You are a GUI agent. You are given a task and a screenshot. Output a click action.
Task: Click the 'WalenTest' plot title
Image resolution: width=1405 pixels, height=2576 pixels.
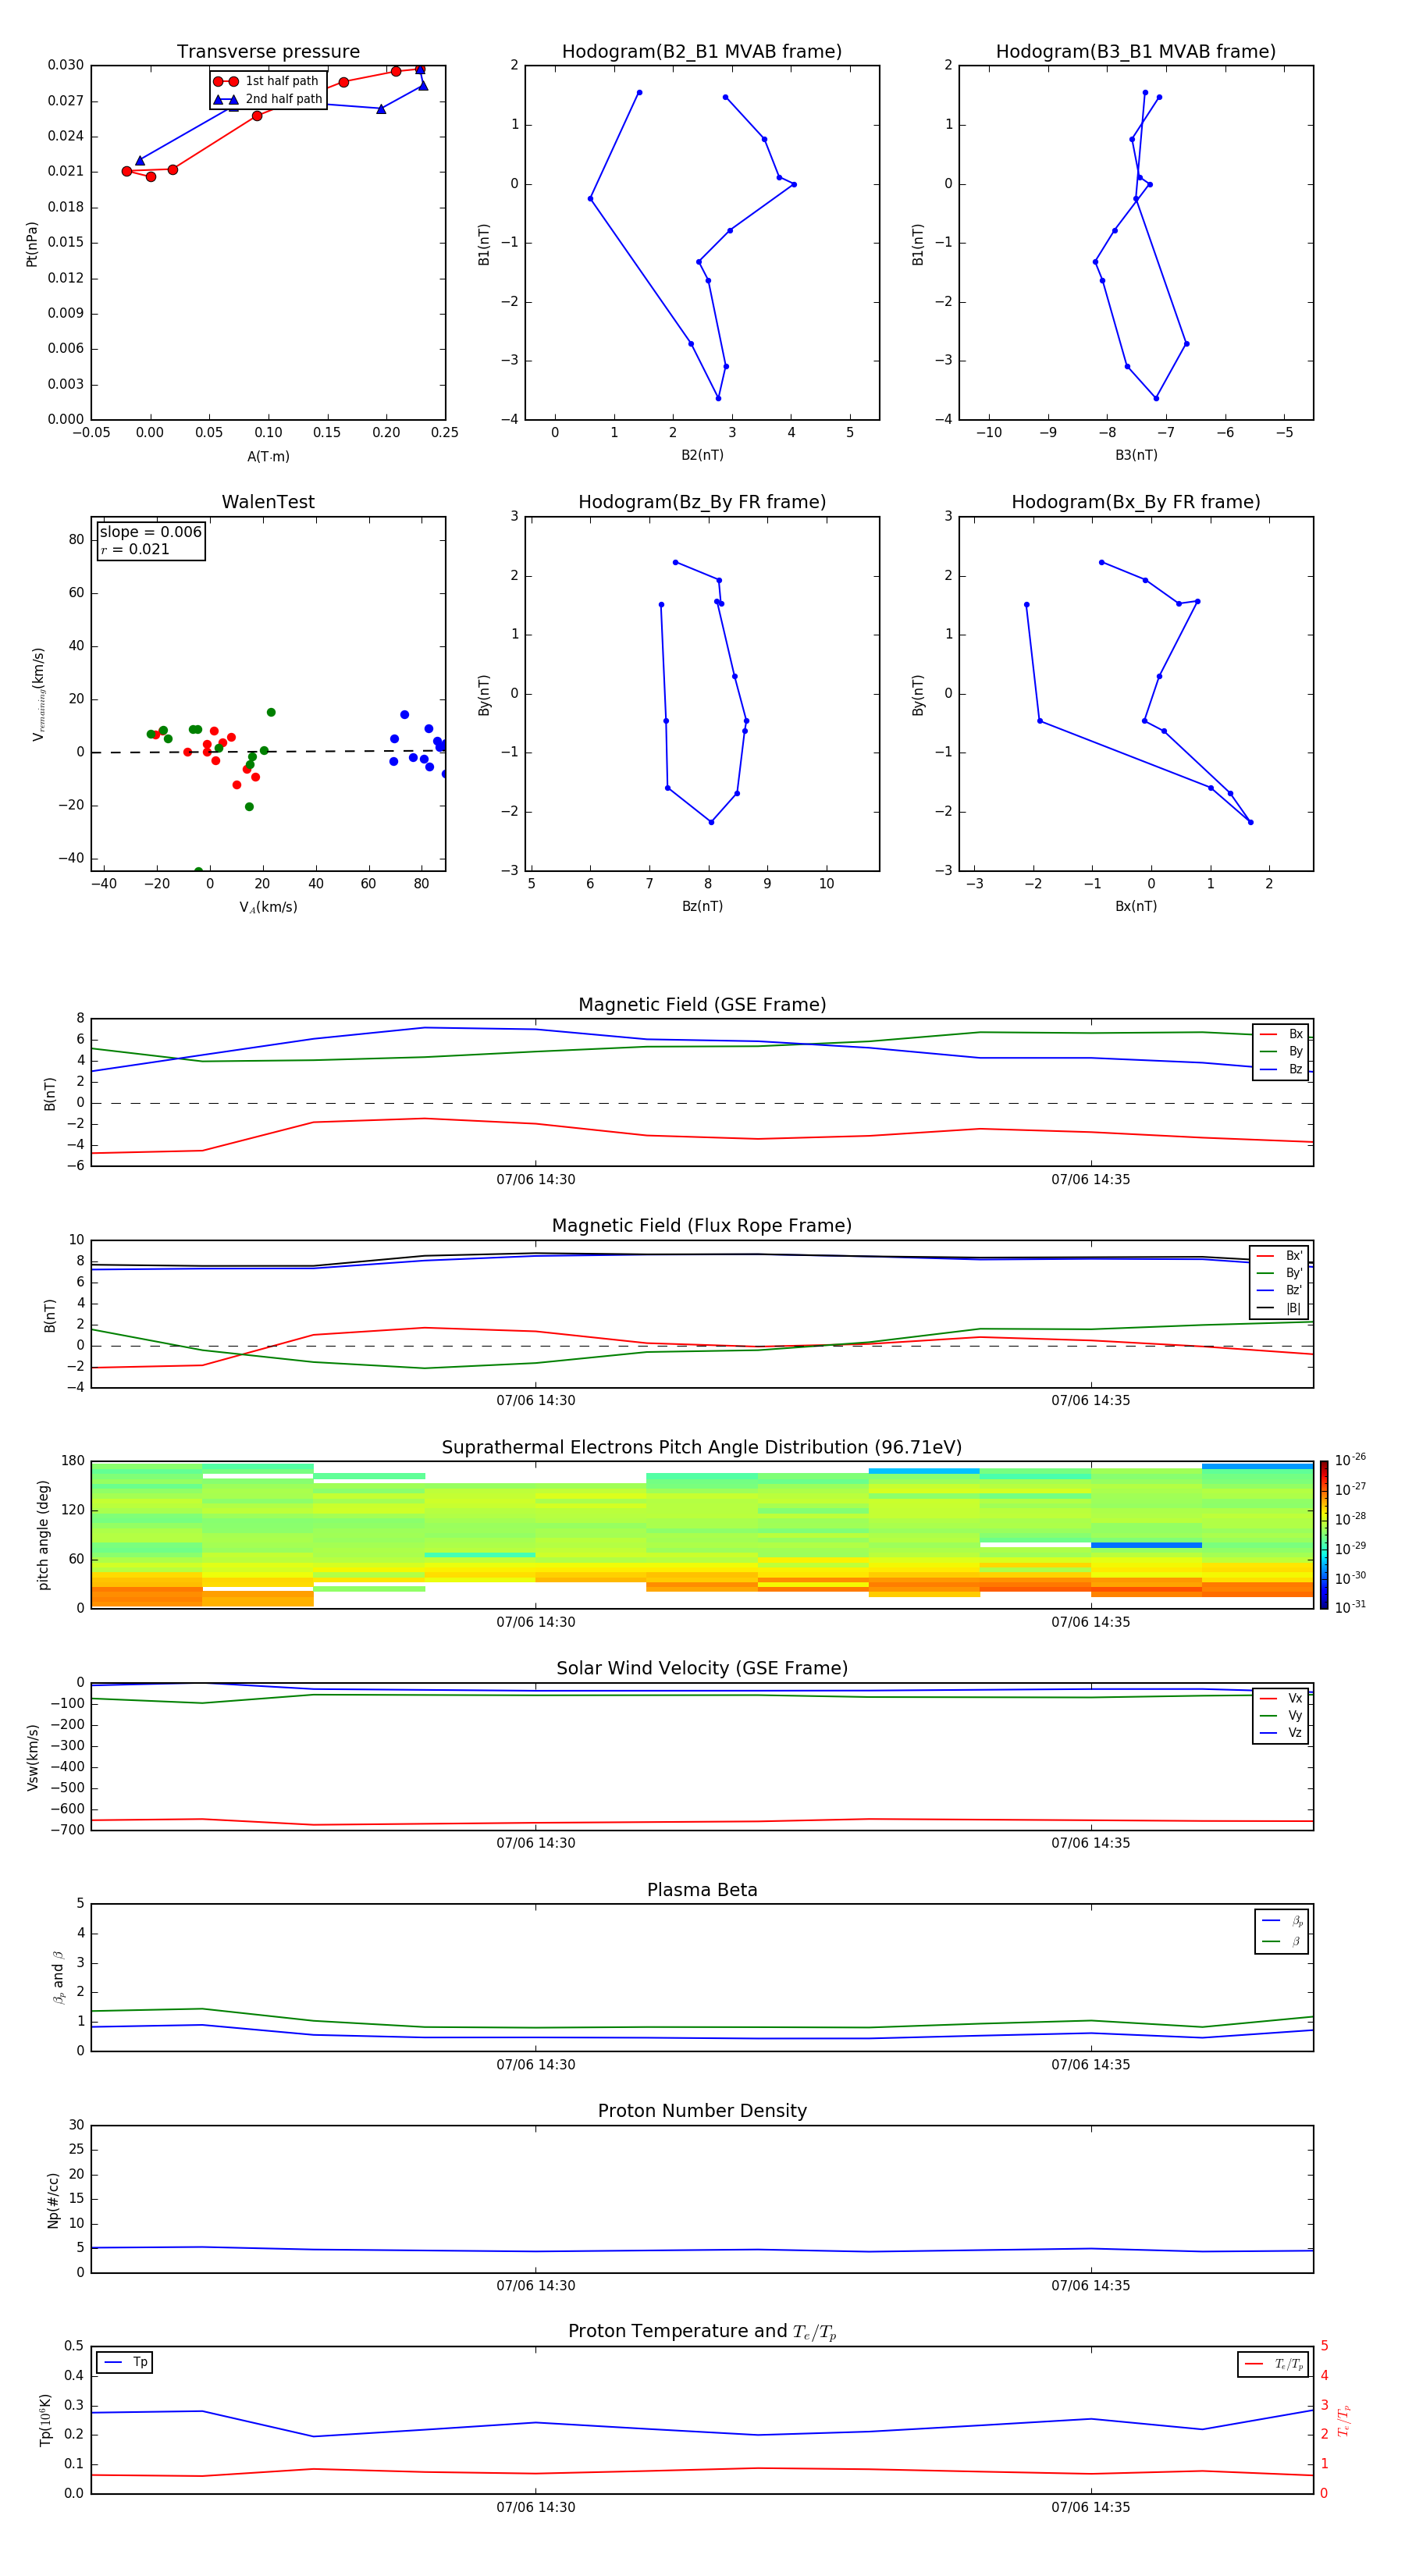(x=268, y=502)
